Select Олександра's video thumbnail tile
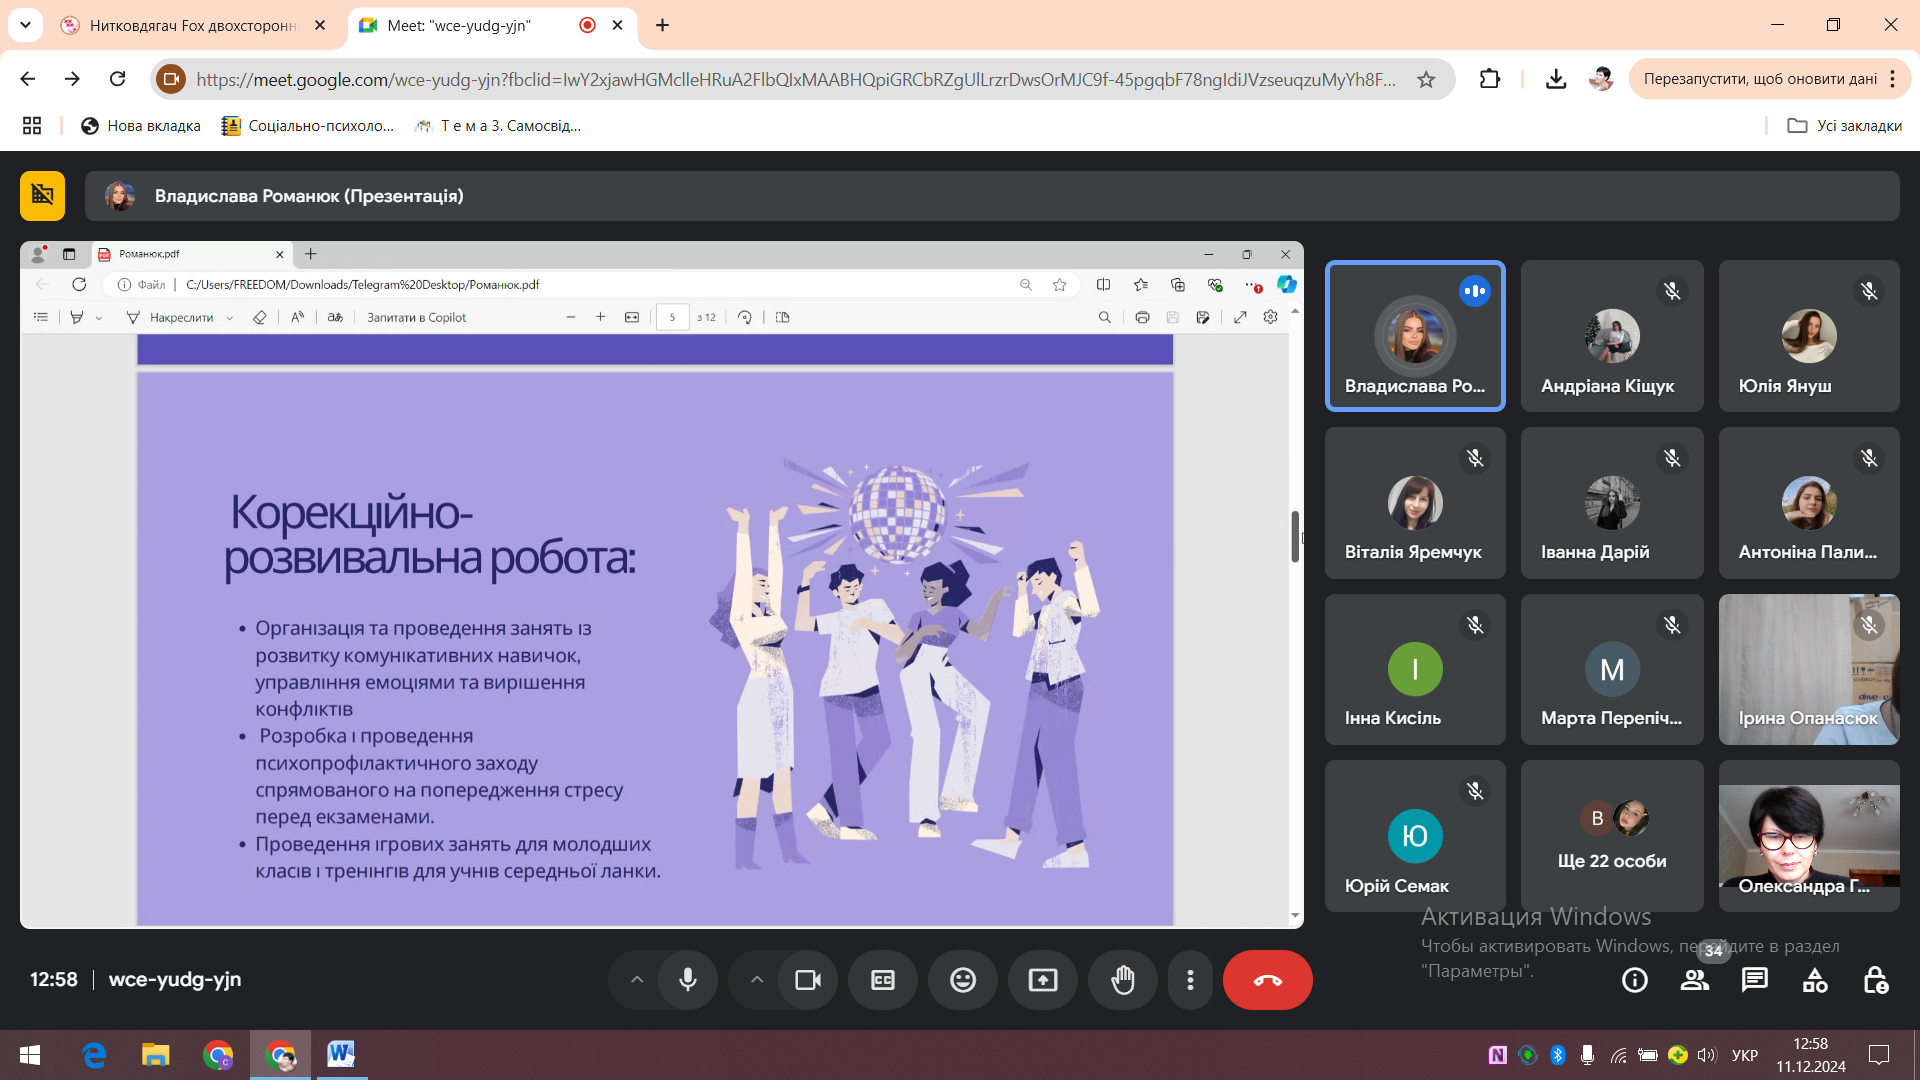This screenshot has width=1920, height=1080. point(1808,836)
